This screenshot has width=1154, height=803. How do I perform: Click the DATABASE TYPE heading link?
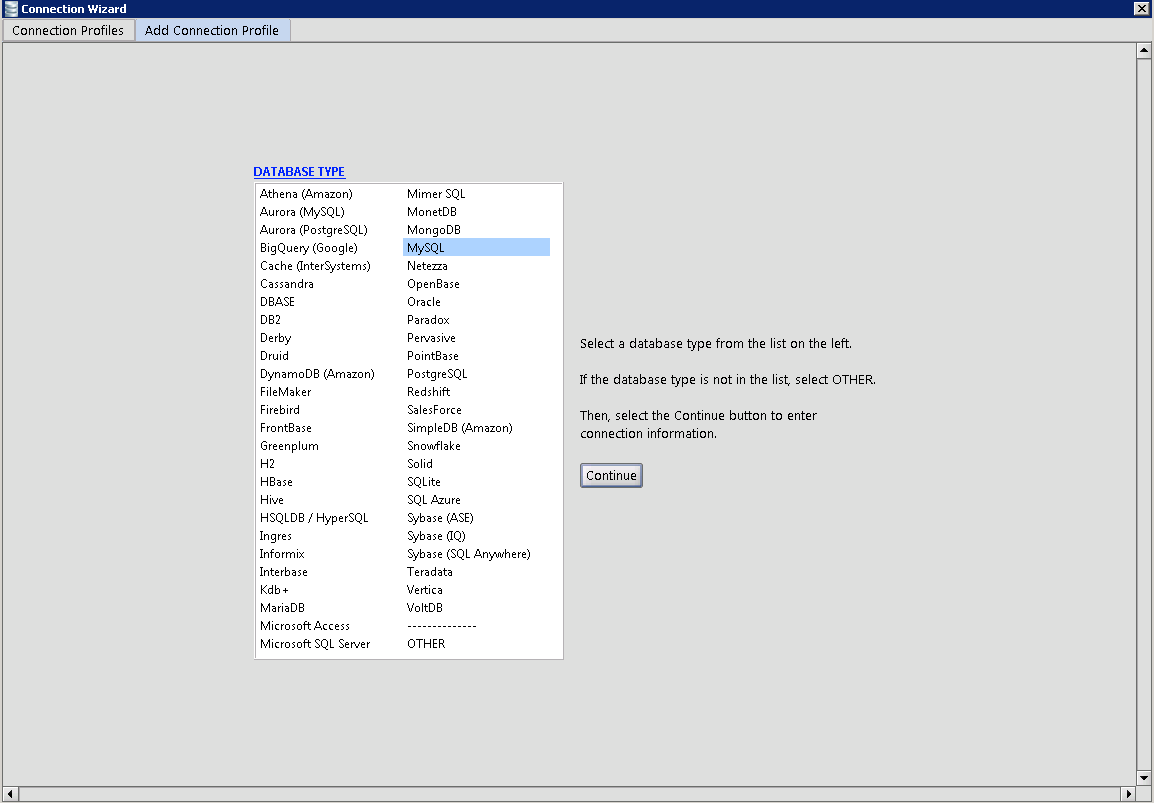[x=299, y=171]
